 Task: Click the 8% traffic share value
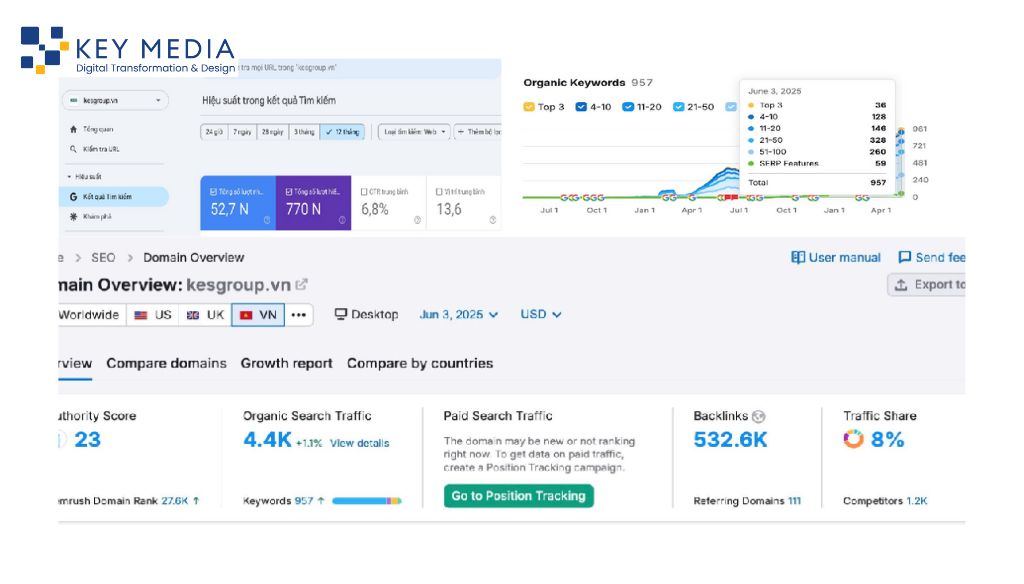click(888, 440)
